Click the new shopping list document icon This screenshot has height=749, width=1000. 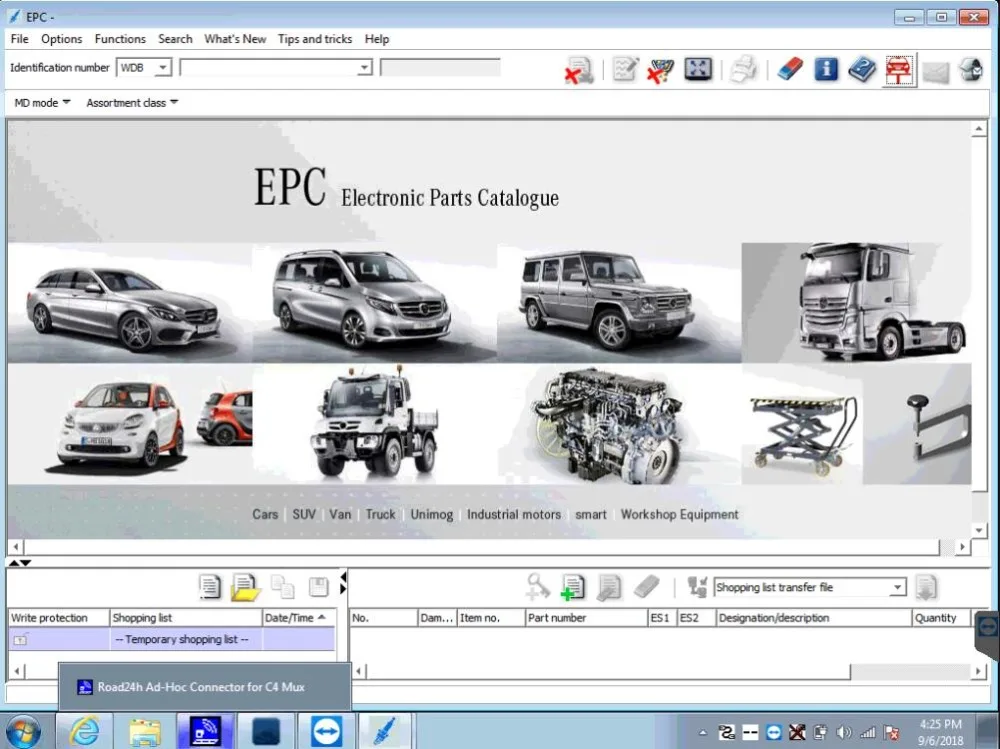[x=210, y=587]
